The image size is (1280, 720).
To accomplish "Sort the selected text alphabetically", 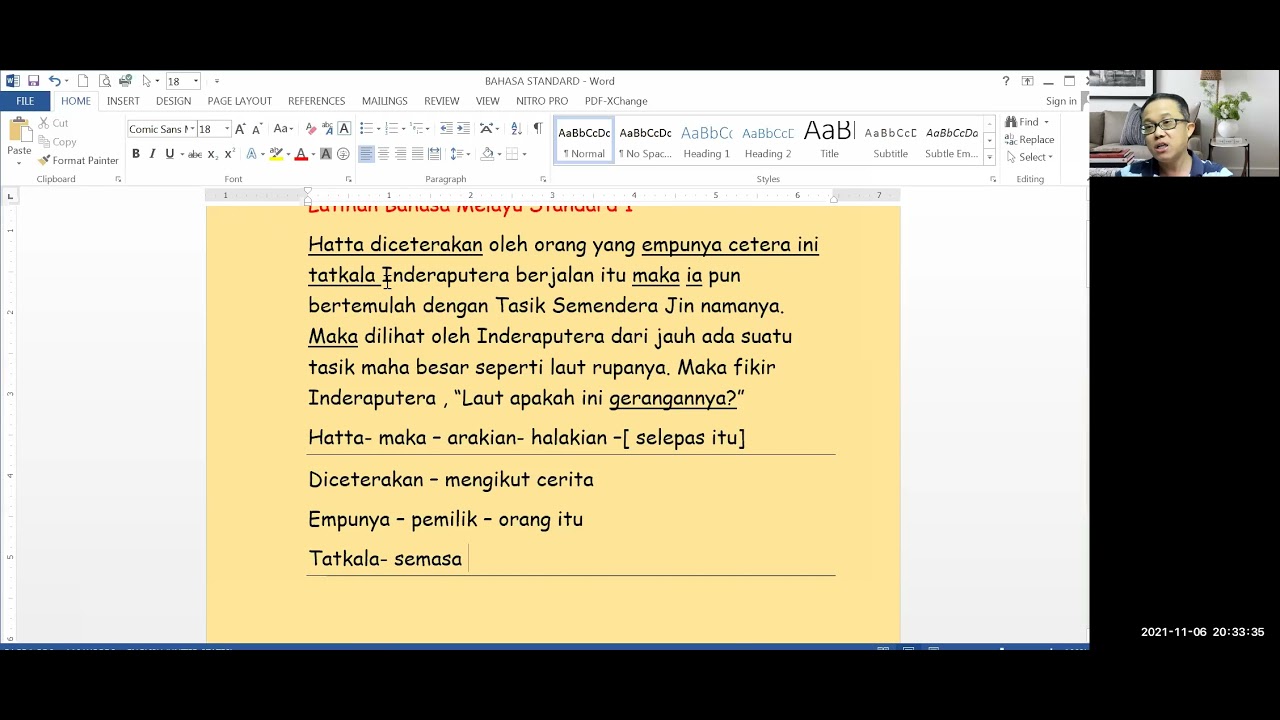I will (516, 129).
